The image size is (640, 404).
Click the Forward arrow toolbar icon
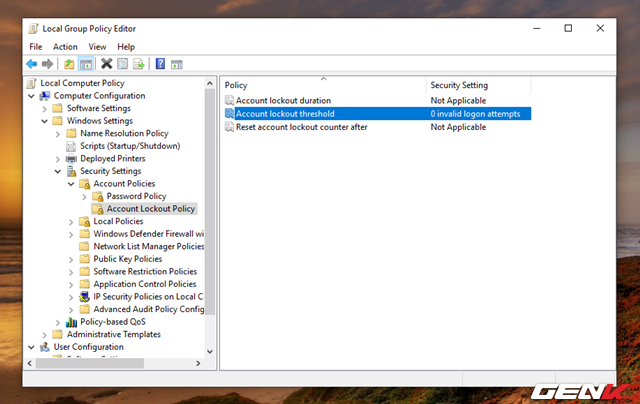pos(47,64)
